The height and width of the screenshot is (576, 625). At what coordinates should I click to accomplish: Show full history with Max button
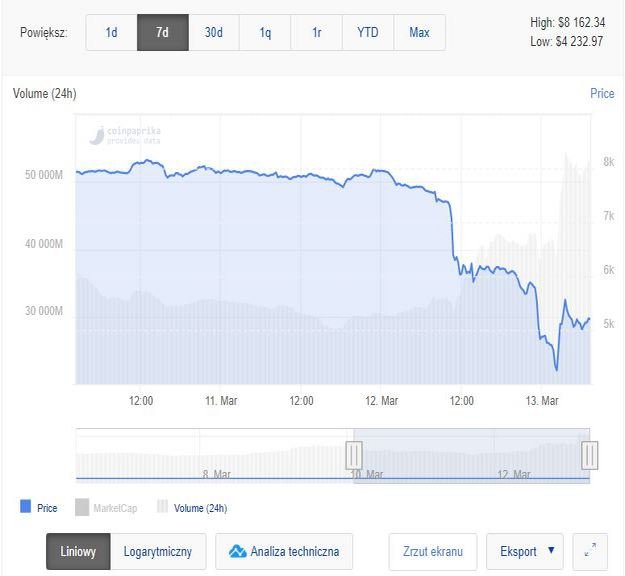[420, 33]
